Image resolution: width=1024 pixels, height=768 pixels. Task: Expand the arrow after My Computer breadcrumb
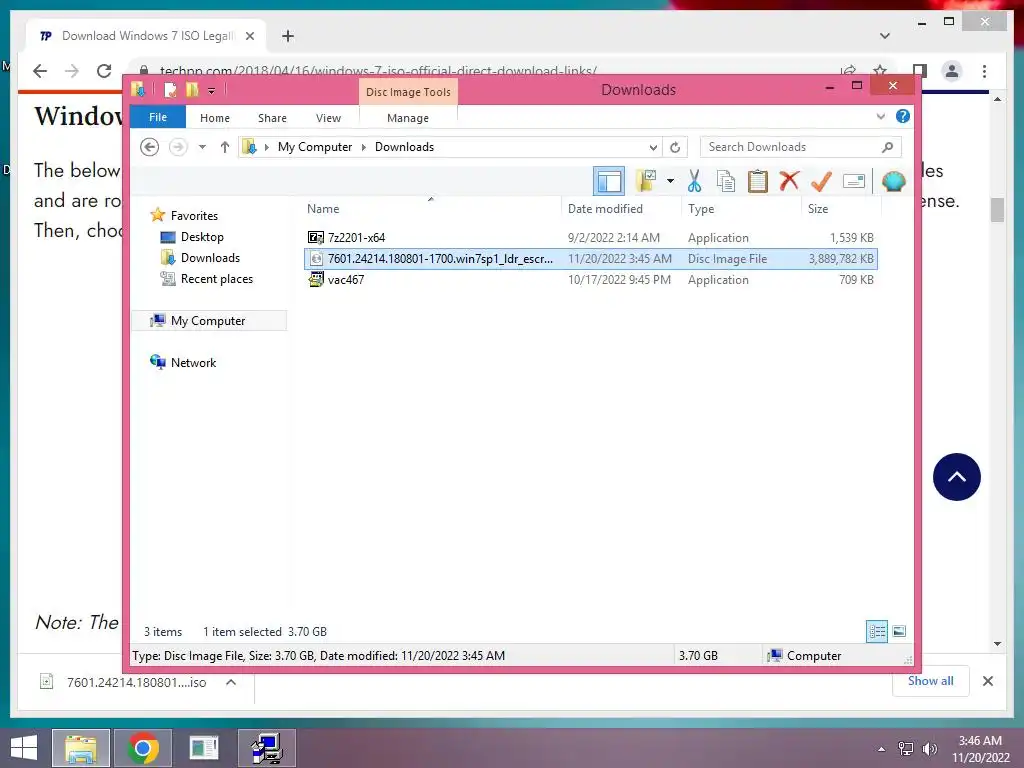click(364, 147)
